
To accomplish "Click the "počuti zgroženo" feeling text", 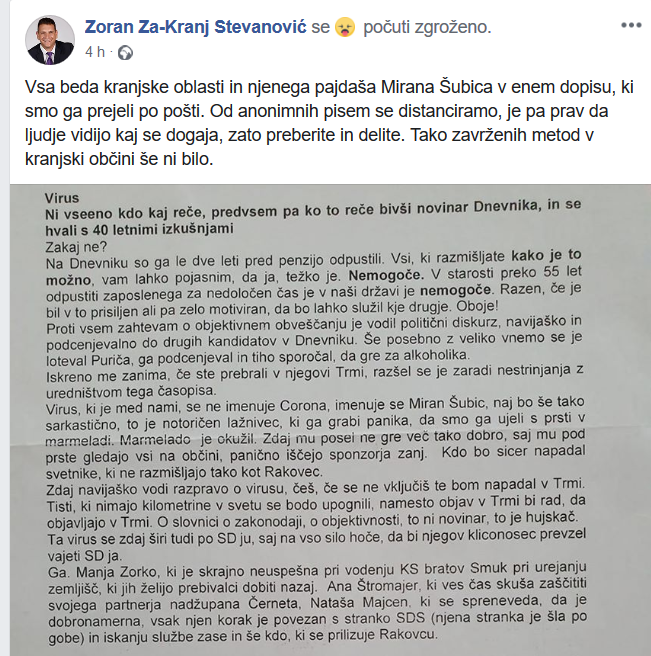I will pyautogui.click(x=427, y=27).
